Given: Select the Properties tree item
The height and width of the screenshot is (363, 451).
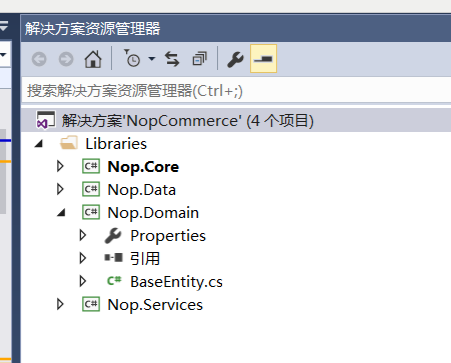Looking at the screenshot, I should (x=168, y=236).
